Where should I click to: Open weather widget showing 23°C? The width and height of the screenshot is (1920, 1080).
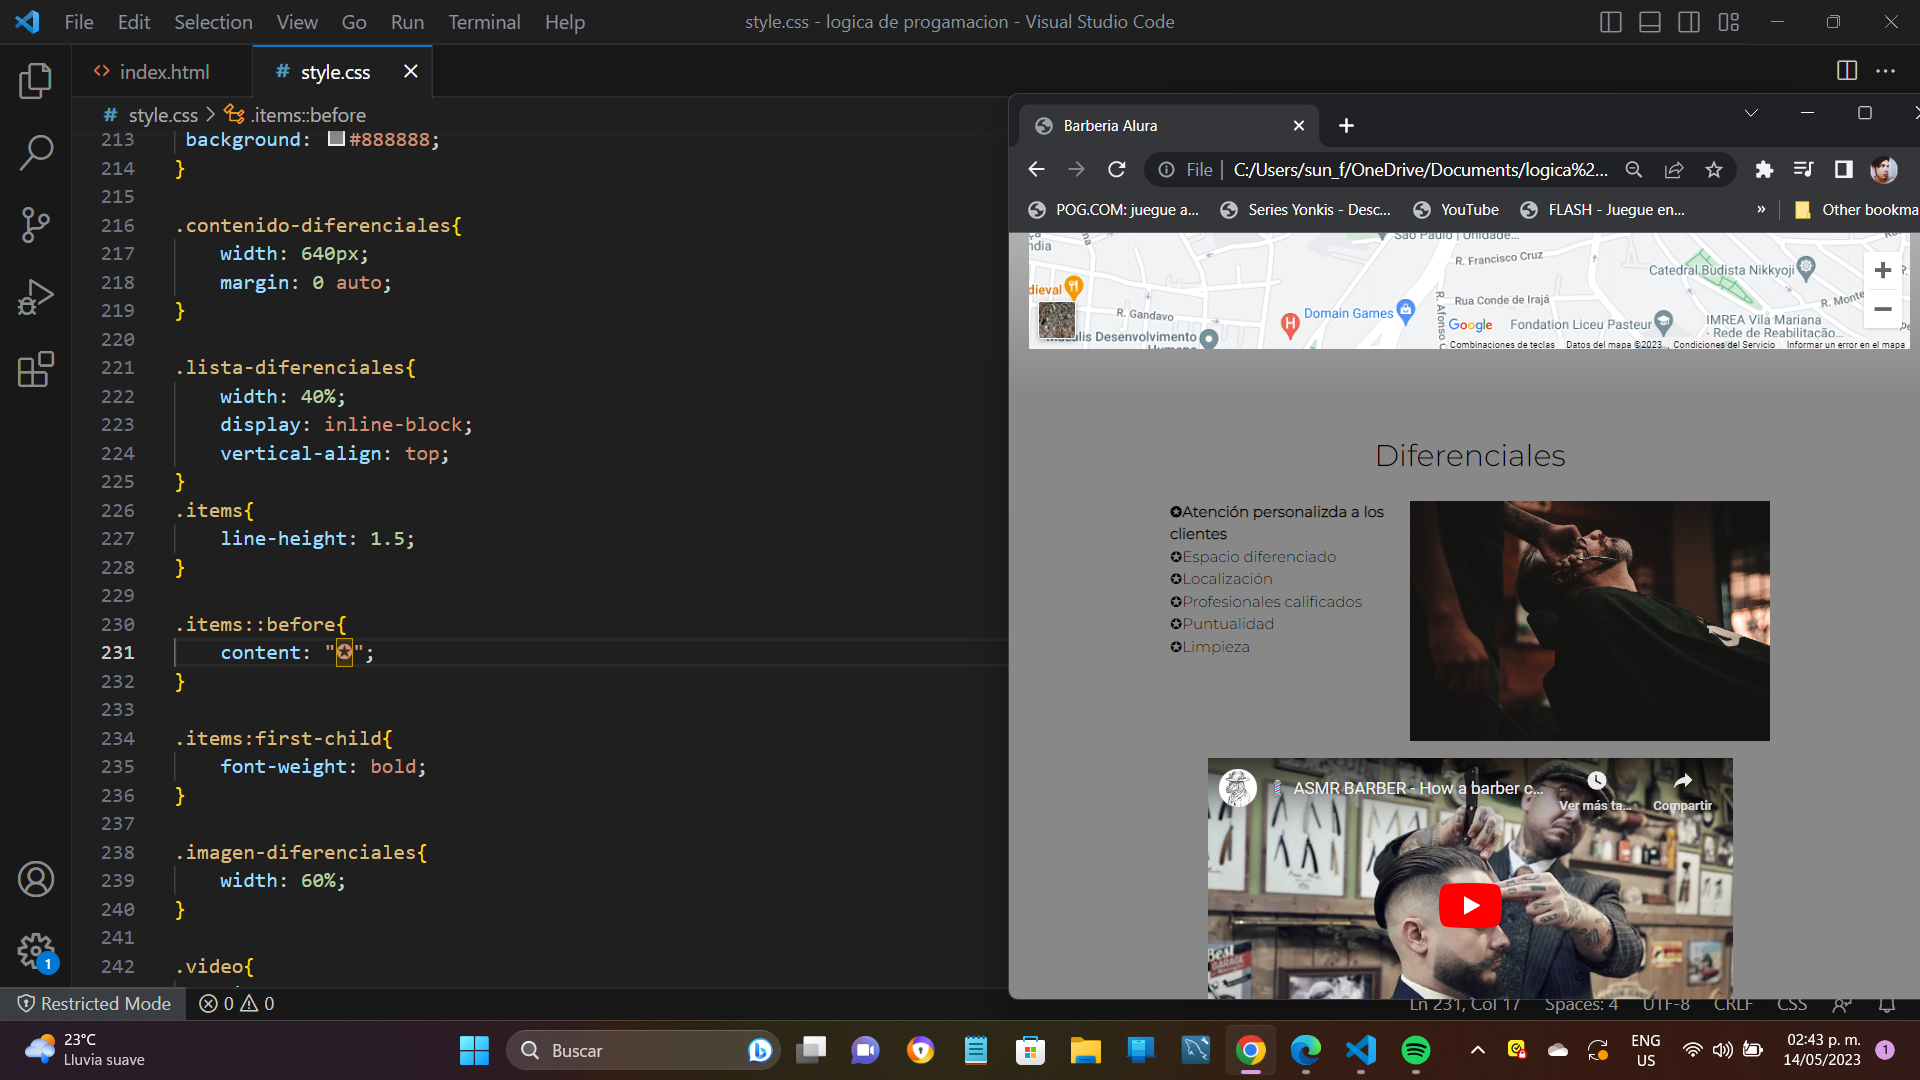86,1050
